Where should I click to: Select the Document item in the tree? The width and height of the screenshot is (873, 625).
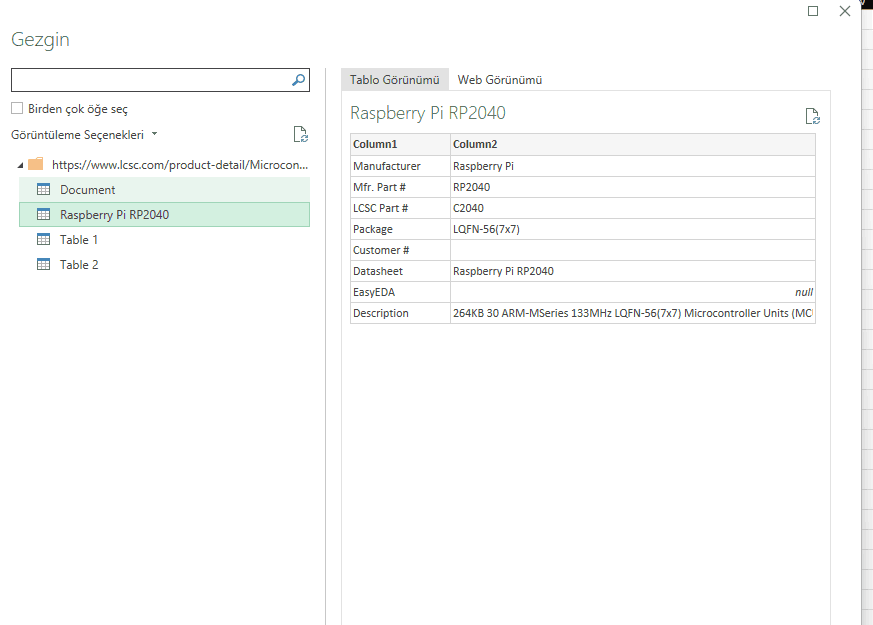click(x=164, y=190)
